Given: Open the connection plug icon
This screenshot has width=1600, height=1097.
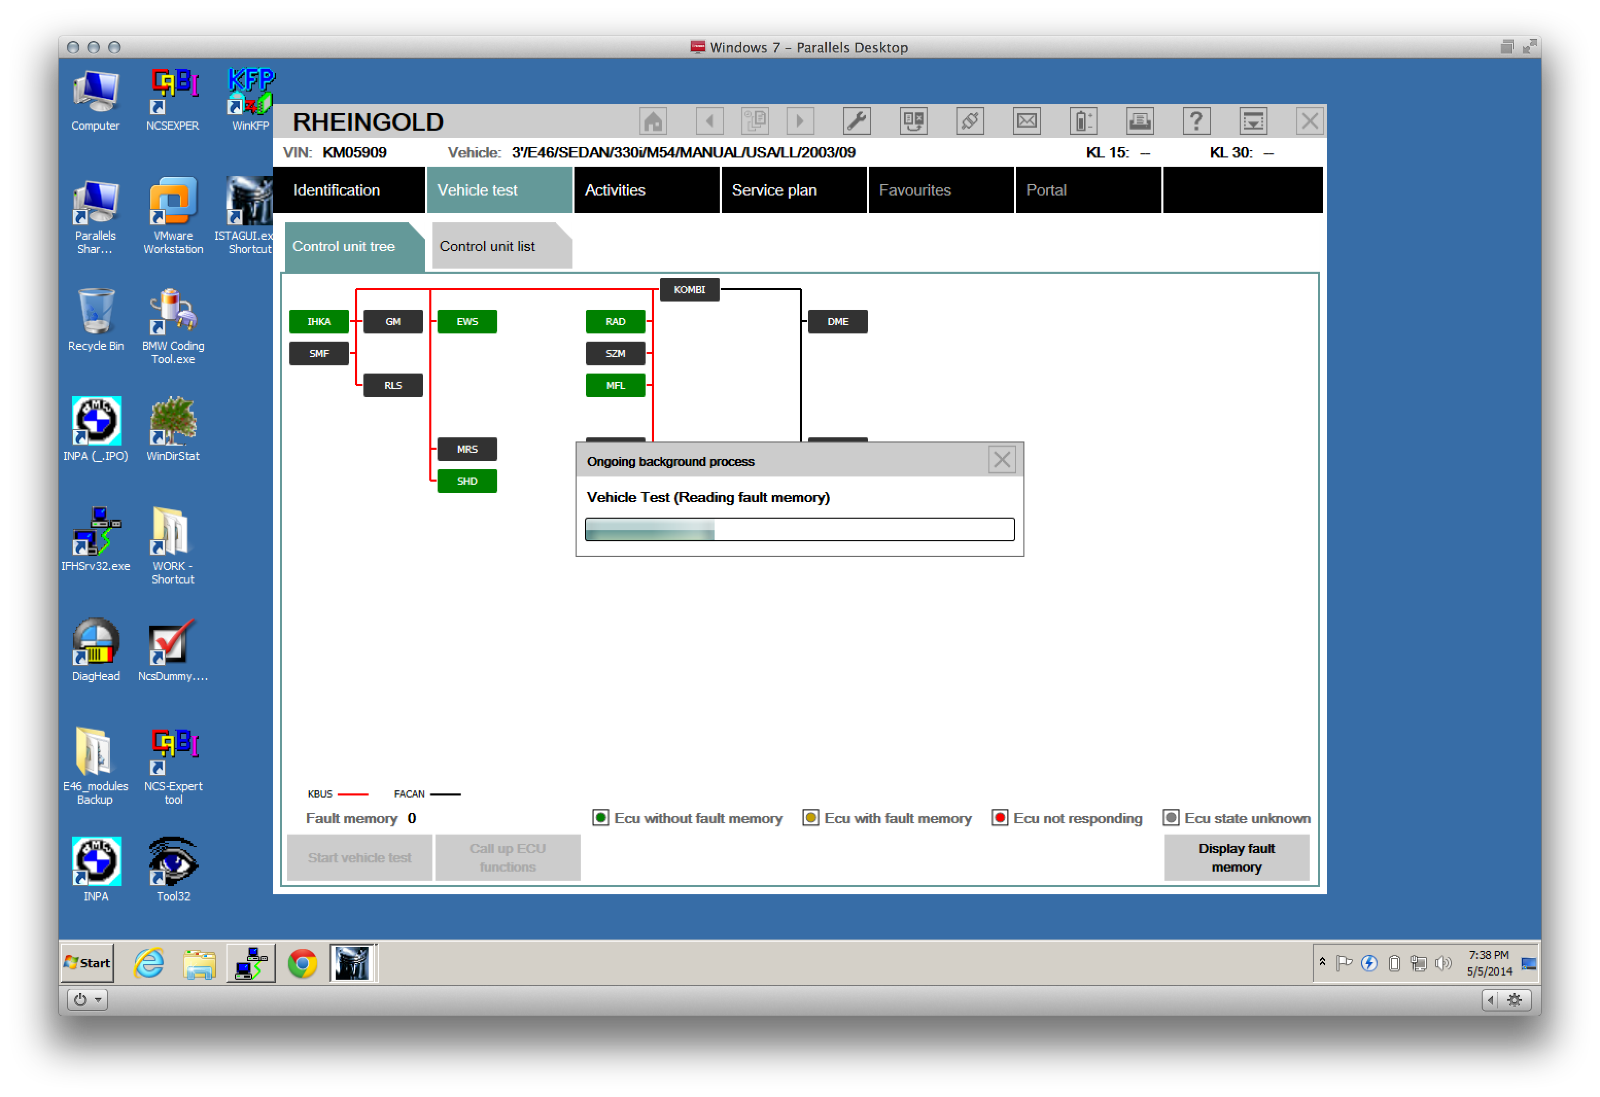Looking at the screenshot, I should (x=970, y=122).
